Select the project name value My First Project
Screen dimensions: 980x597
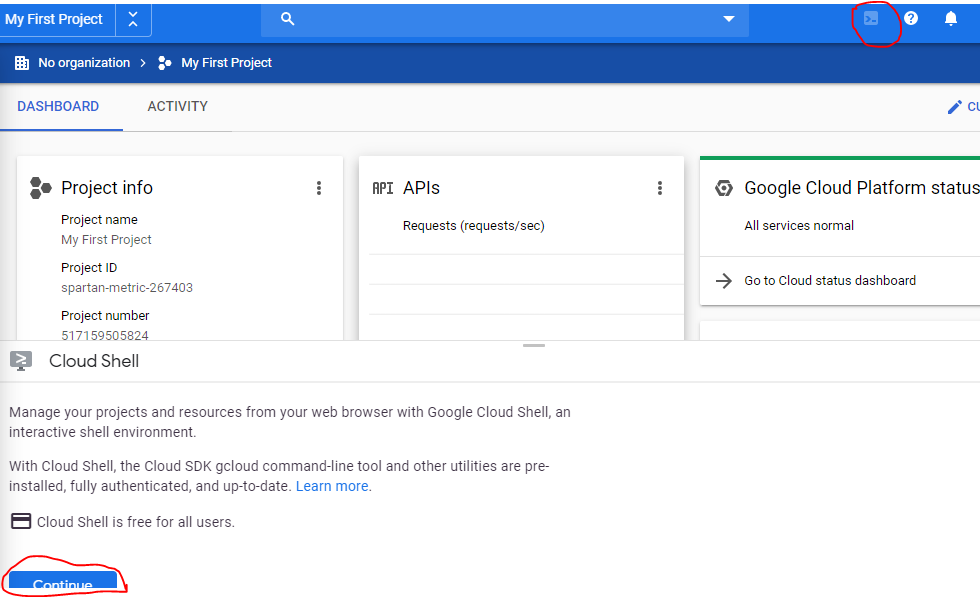(x=106, y=239)
